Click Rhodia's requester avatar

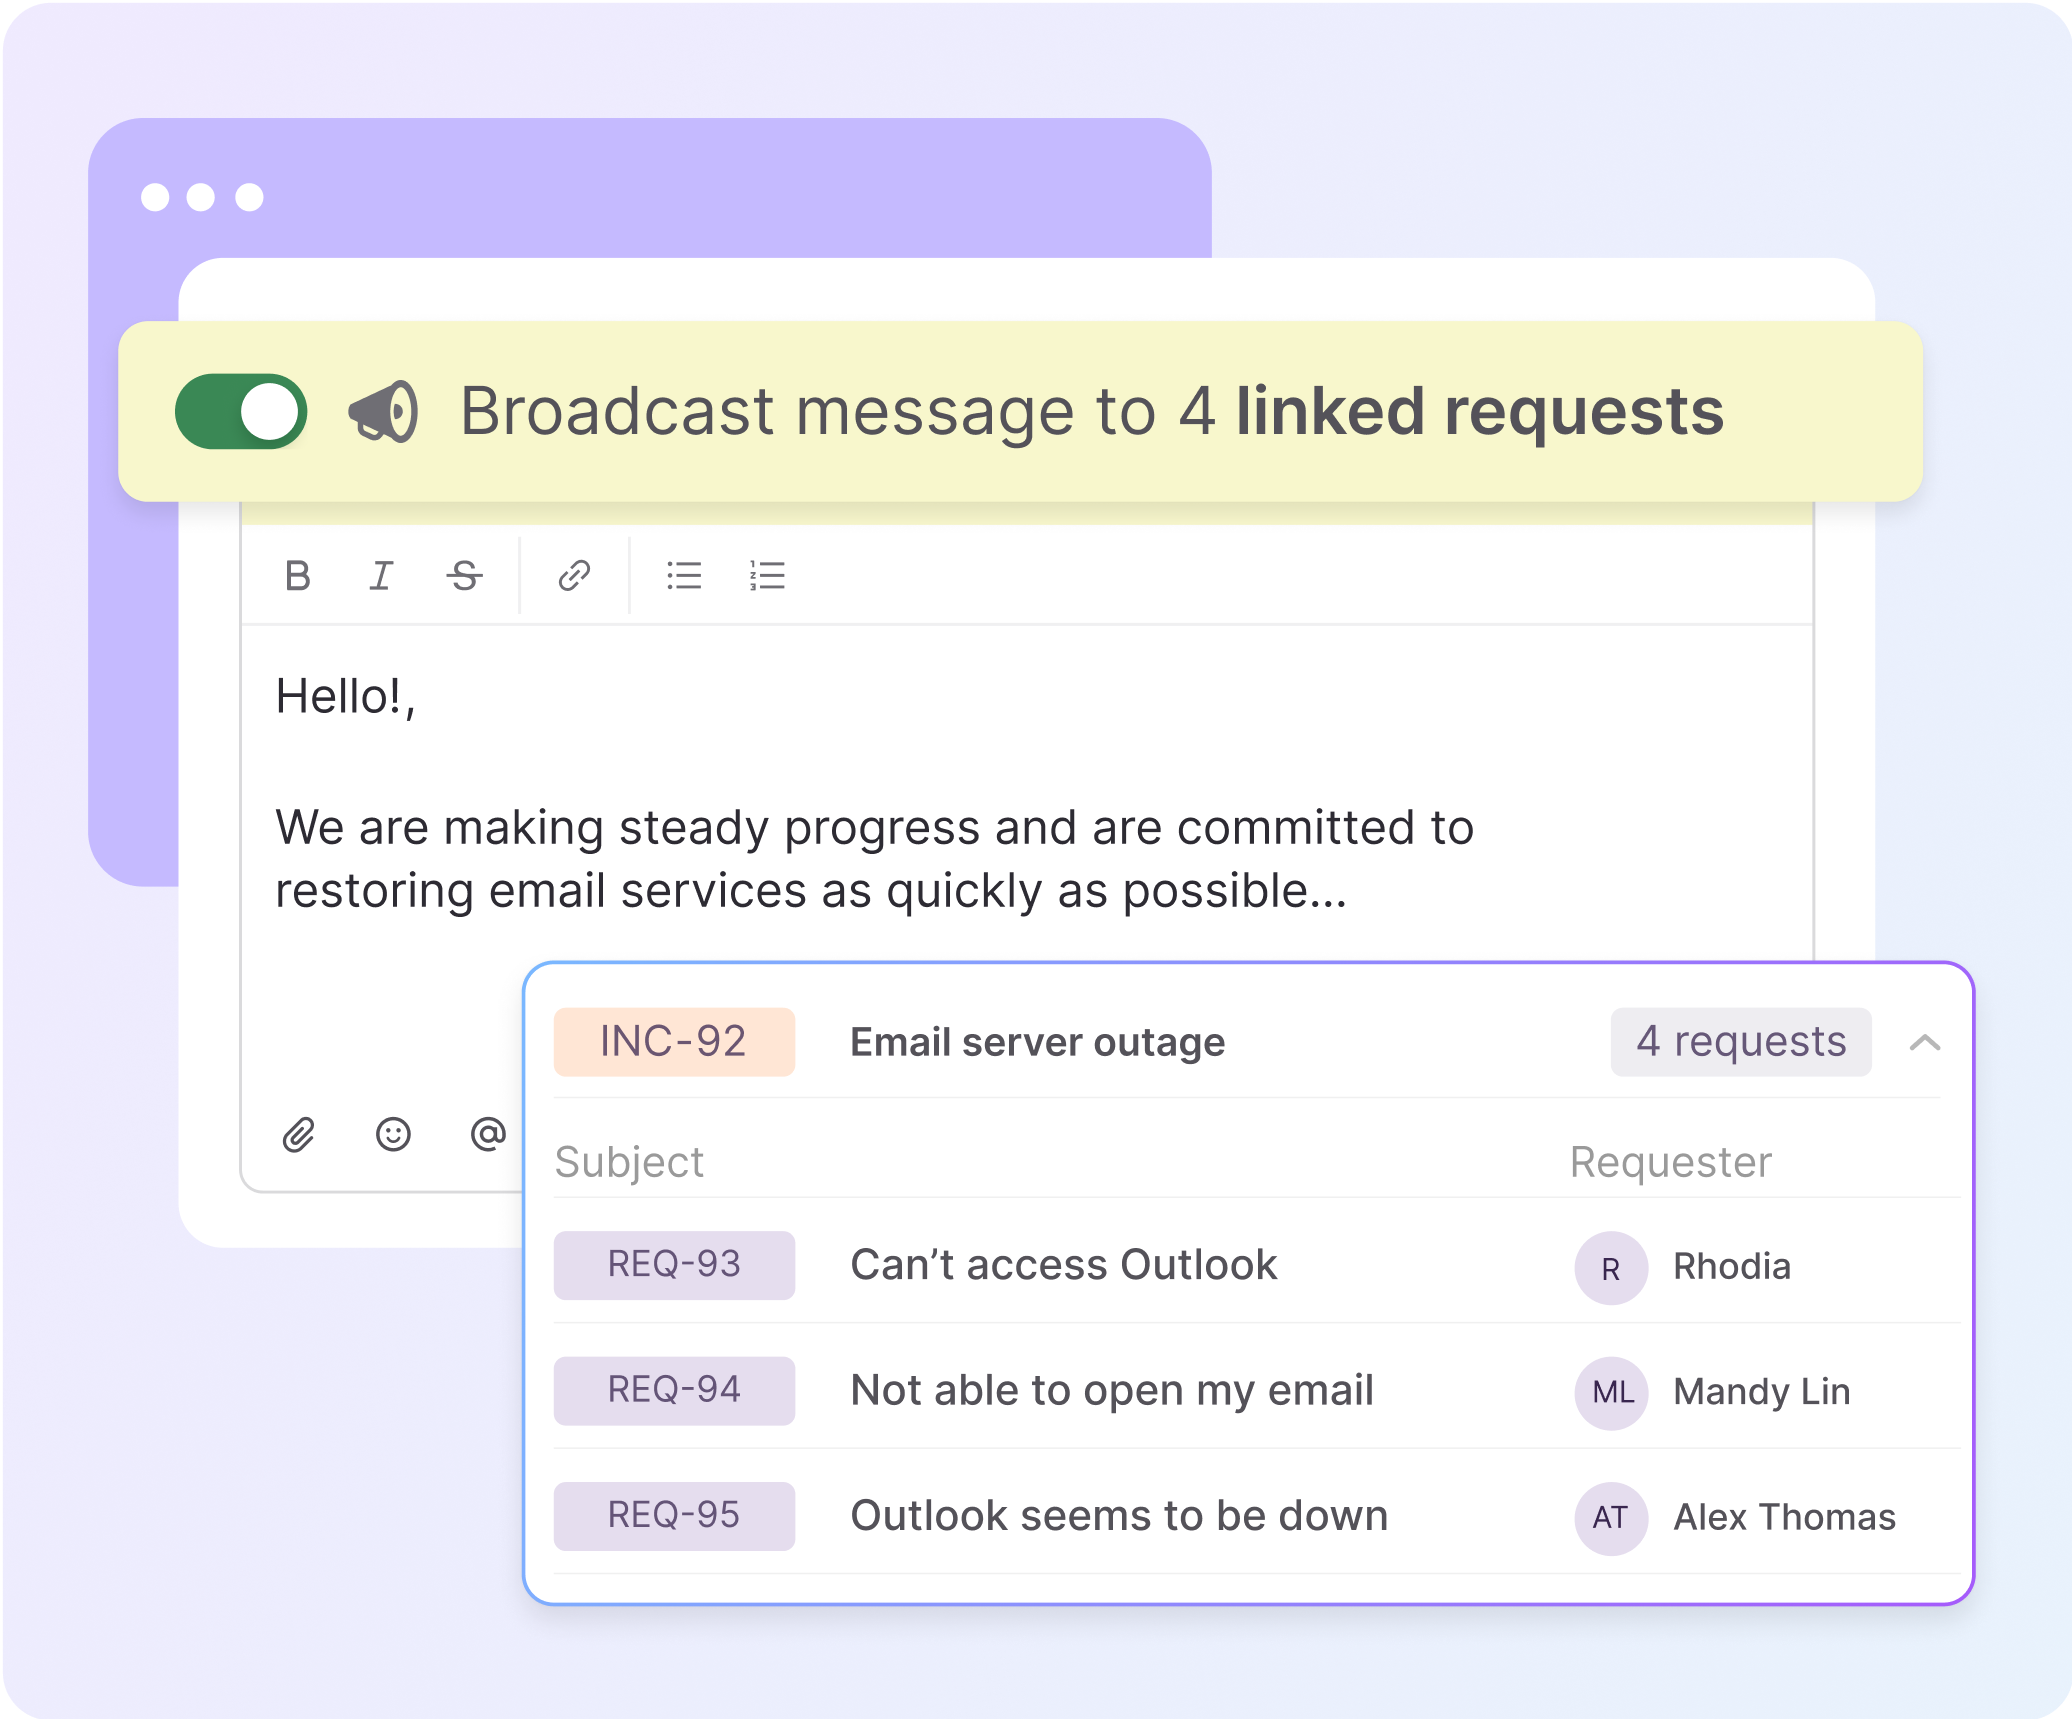coord(1610,1268)
